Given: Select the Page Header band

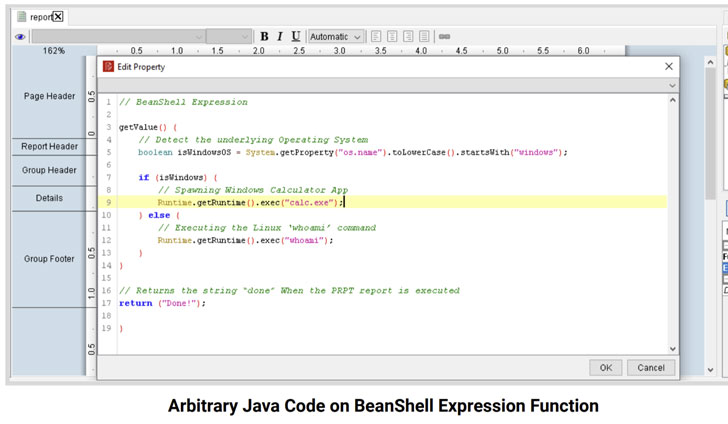Looking at the screenshot, I should tap(49, 96).
